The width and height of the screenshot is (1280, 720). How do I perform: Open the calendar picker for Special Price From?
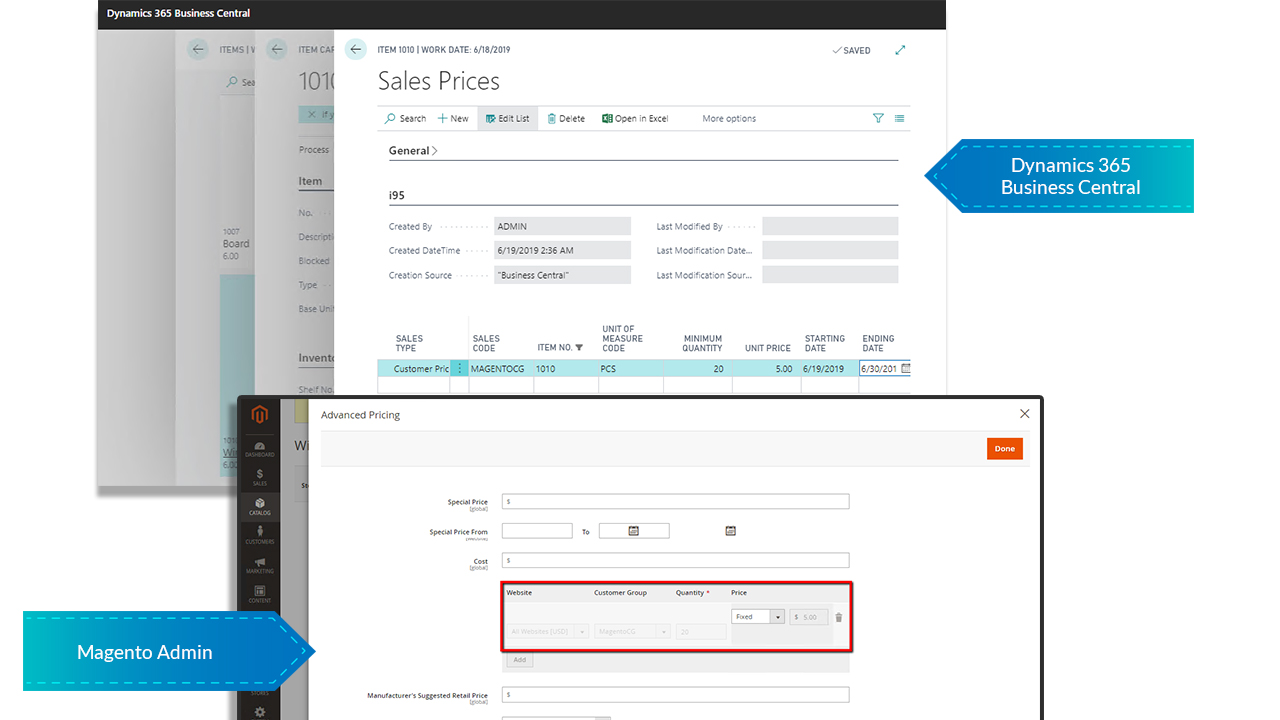[x=634, y=530]
